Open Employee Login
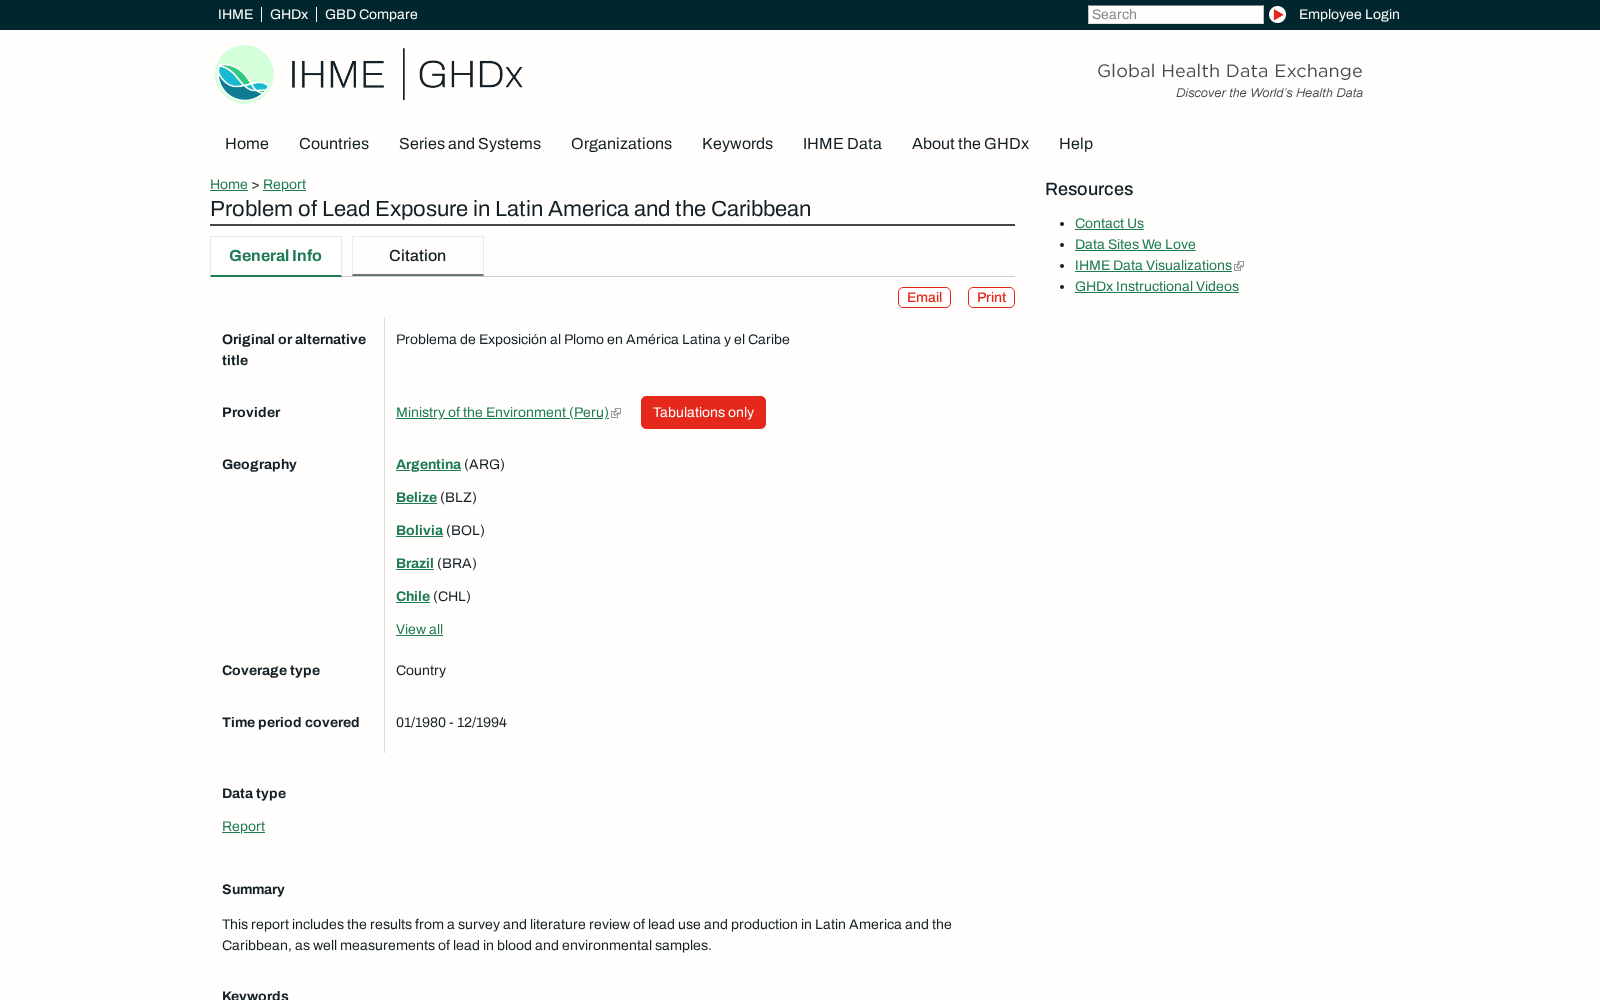 pyautogui.click(x=1349, y=14)
